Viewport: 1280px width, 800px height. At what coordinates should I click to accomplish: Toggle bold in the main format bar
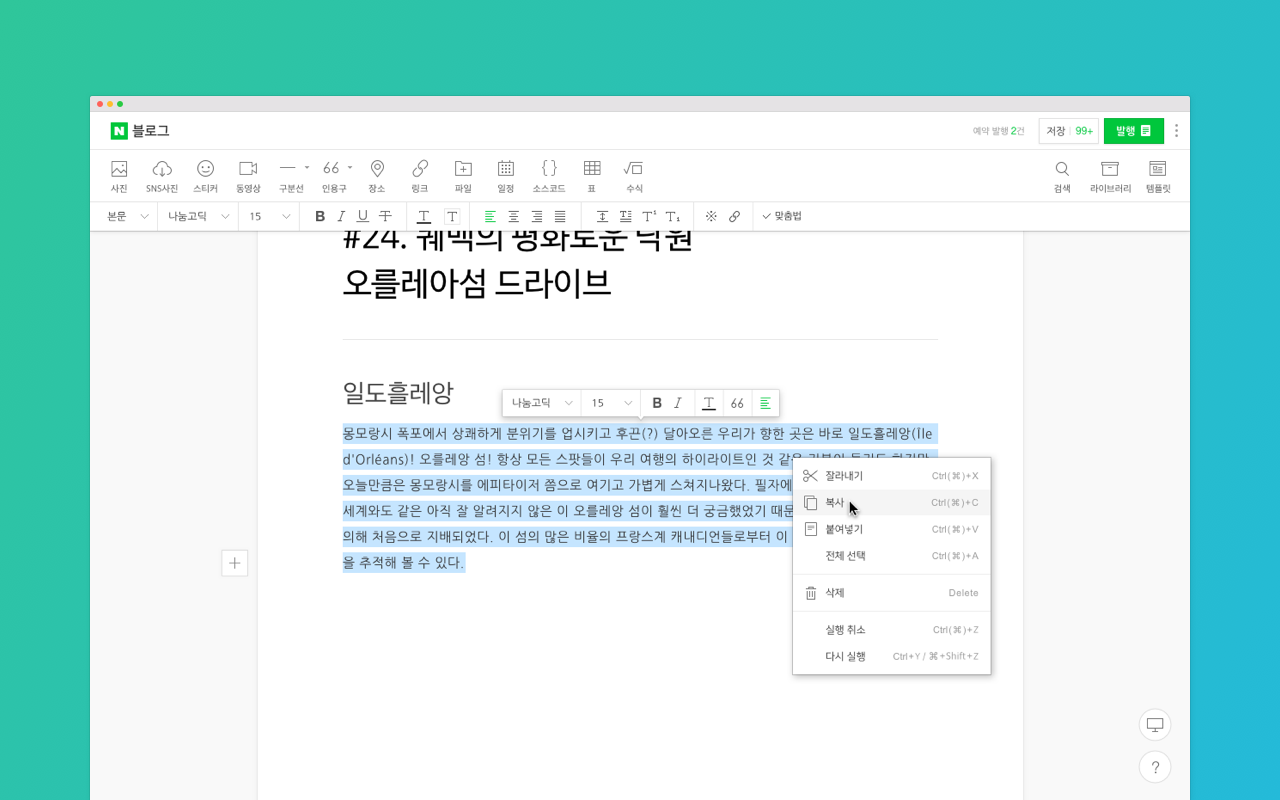320,216
